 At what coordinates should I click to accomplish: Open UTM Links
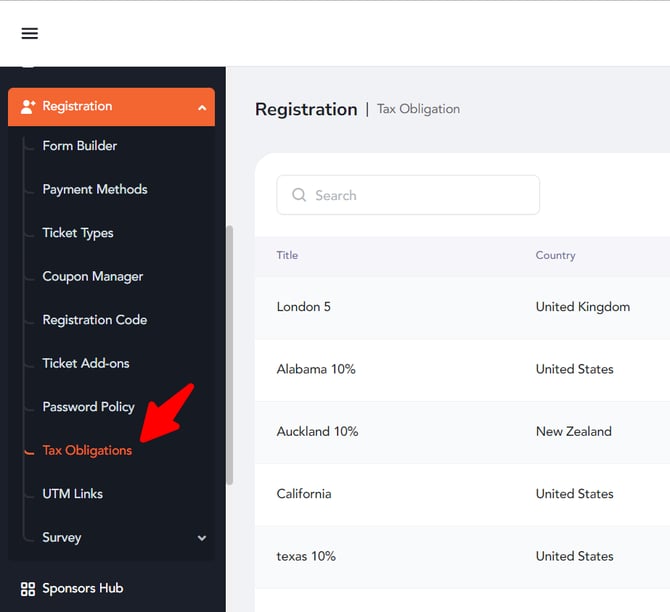(x=72, y=494)
